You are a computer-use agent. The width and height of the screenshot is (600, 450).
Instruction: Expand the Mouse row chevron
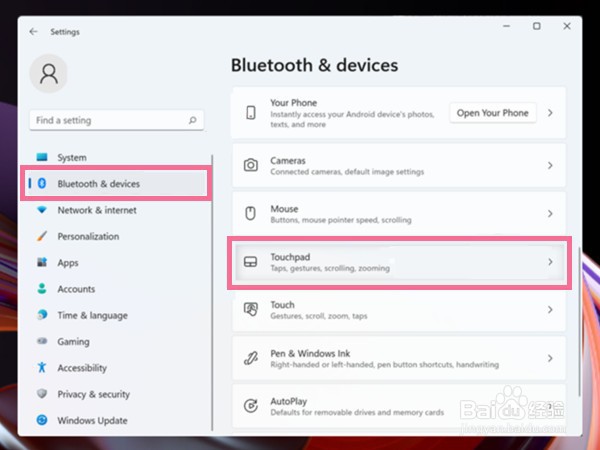click(x=550, y=214)
